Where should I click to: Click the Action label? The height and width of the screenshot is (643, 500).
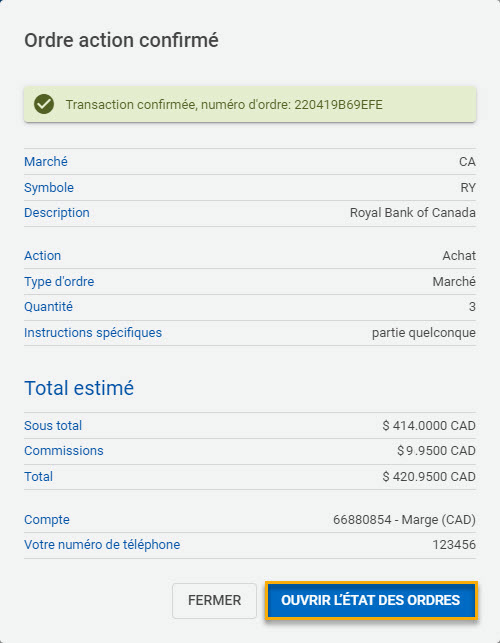tap(43, 255)
